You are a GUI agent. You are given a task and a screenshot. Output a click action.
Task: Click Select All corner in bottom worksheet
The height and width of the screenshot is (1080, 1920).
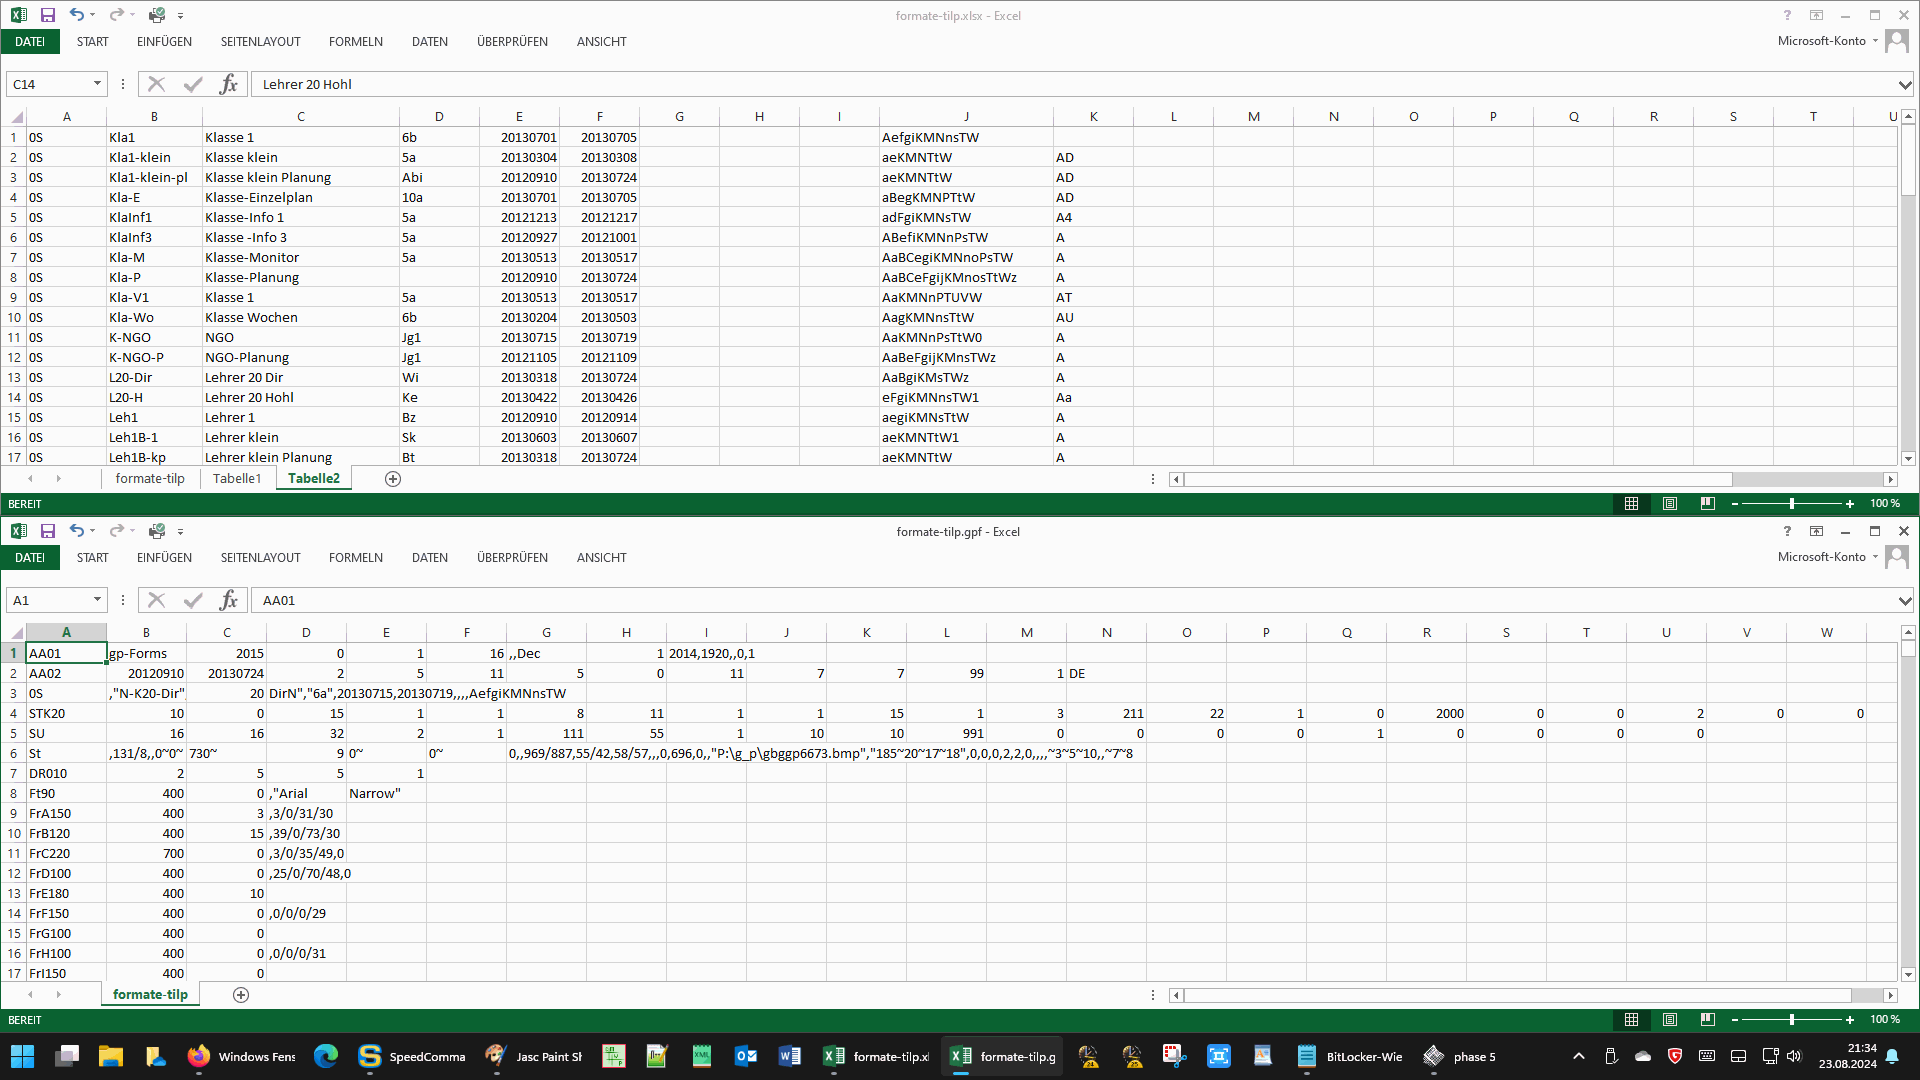[x=17, y=633]
